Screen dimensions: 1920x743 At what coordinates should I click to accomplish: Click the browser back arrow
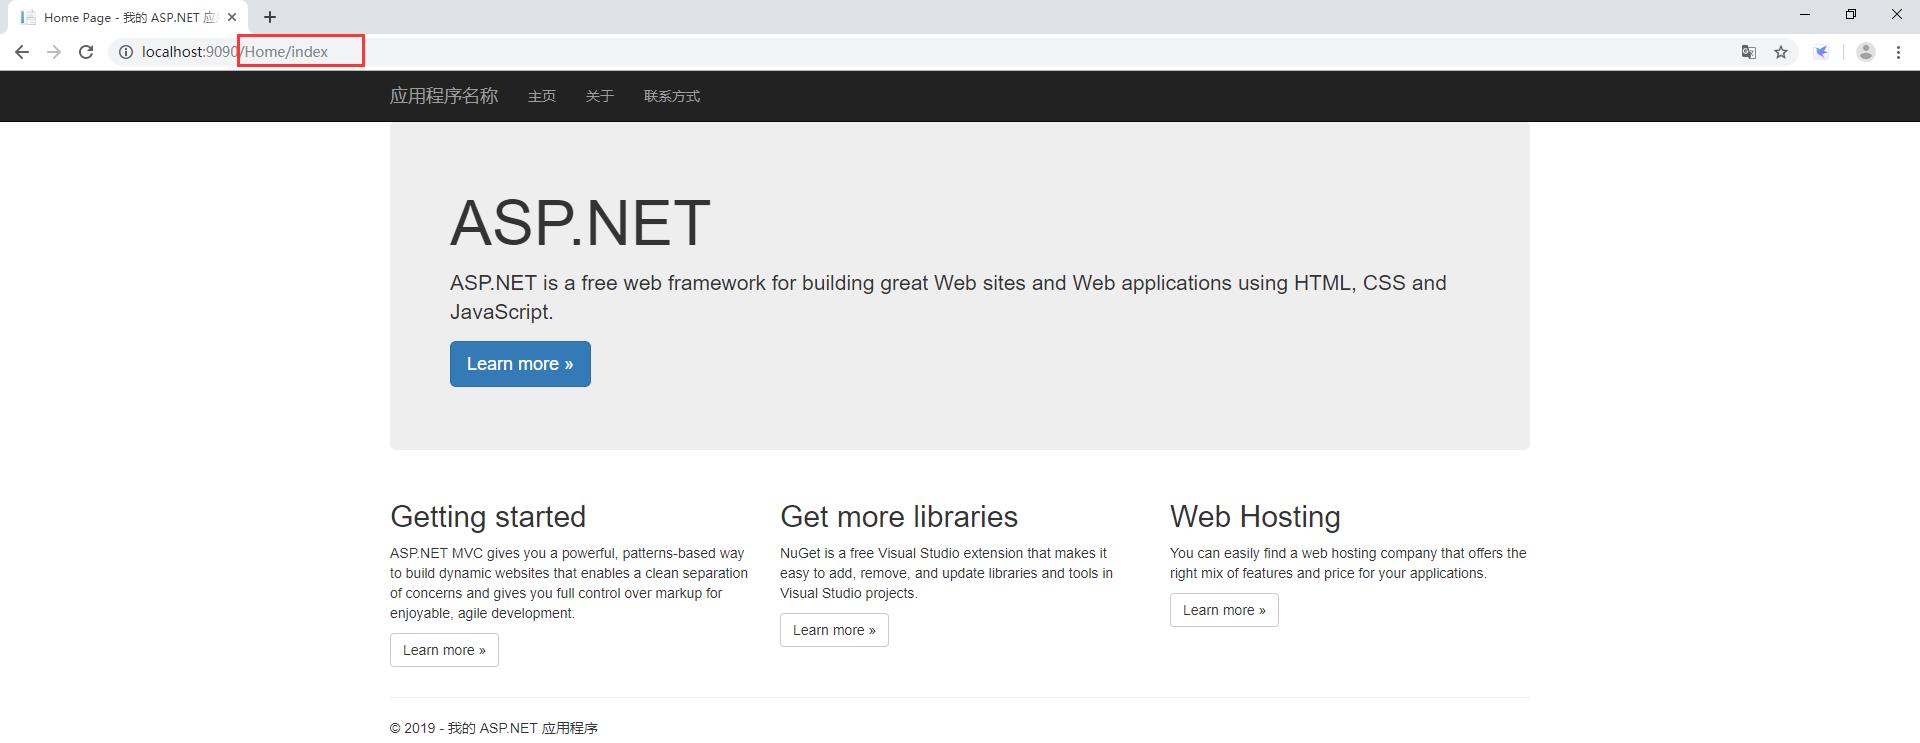(x=22, y=52)
